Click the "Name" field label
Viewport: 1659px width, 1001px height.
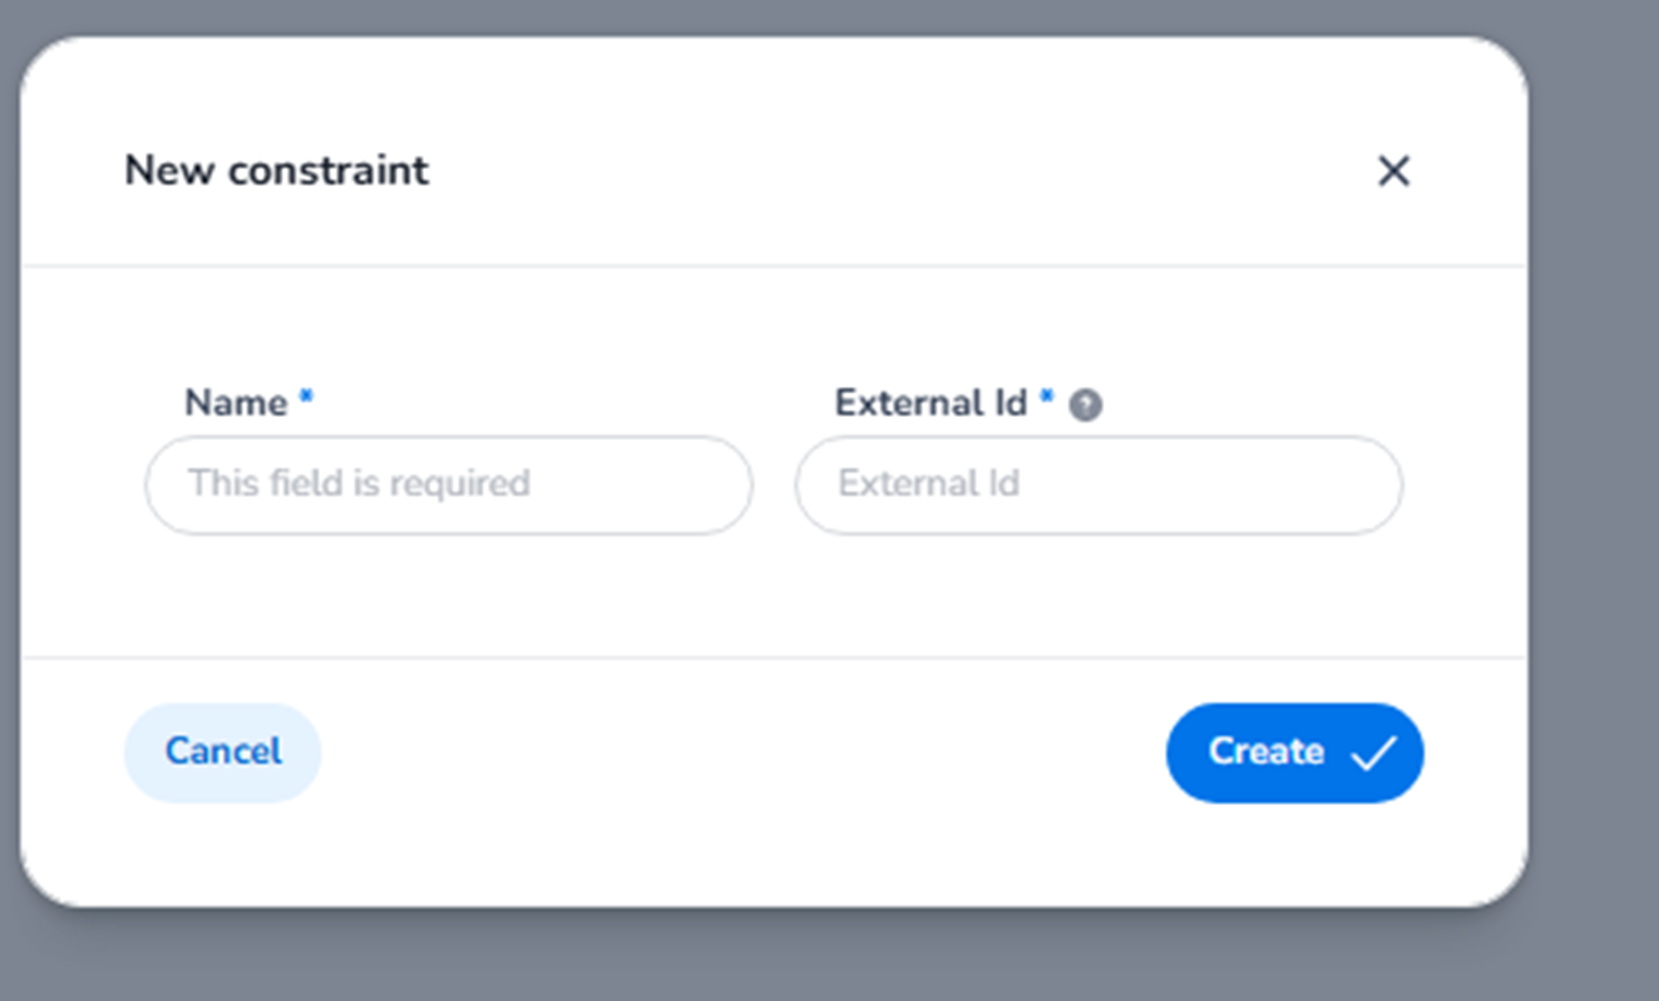(x=236, y=403)
